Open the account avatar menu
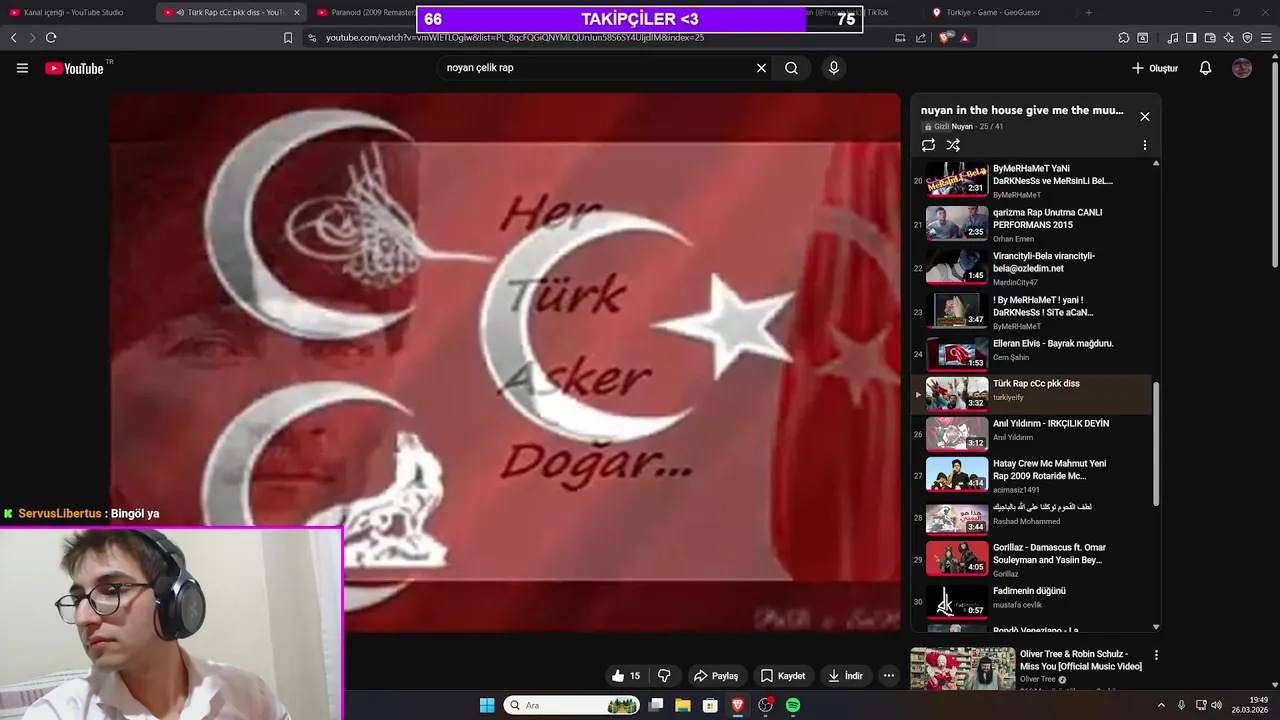This screenshot has width=1280, height=720. [x=1242, y=68]
